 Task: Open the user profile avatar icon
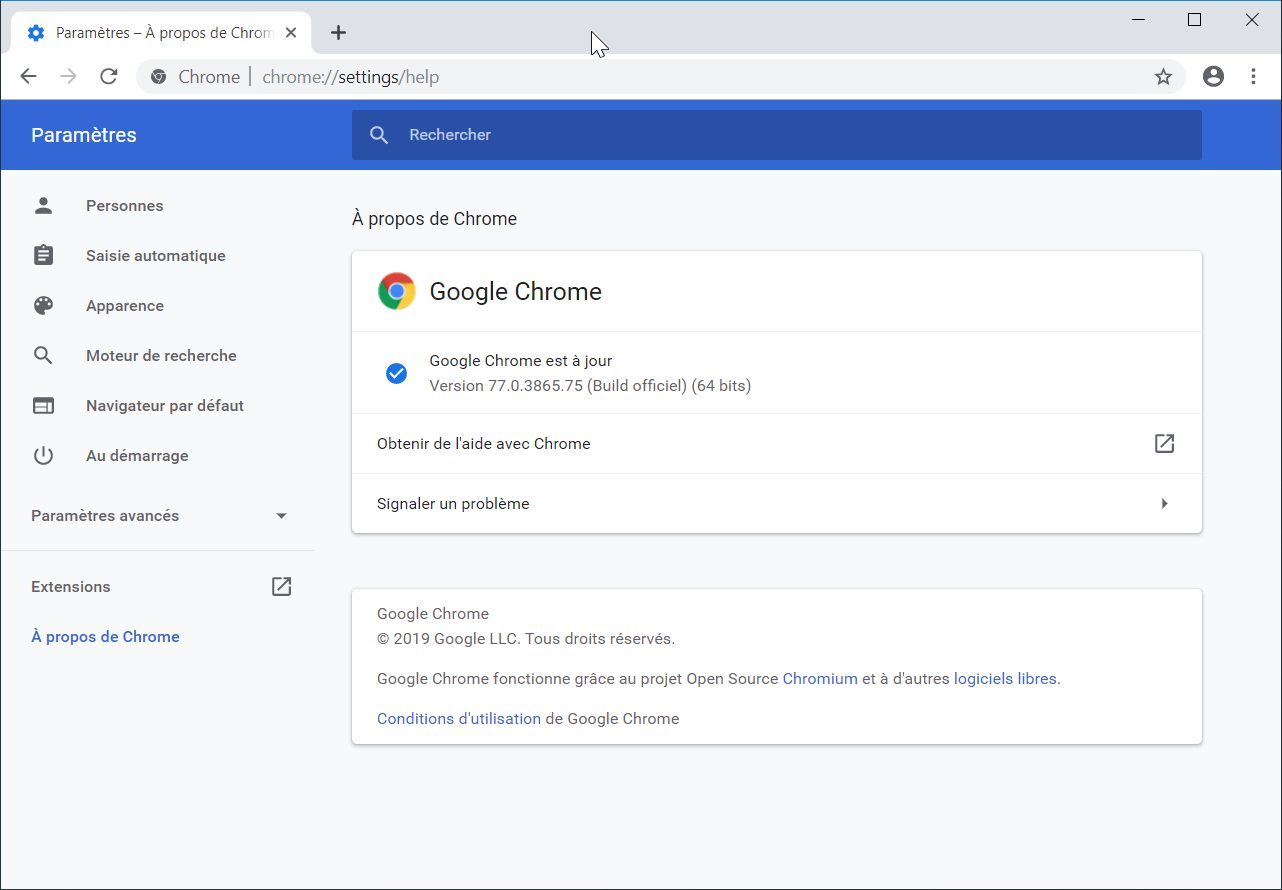tap(1213, 76)
